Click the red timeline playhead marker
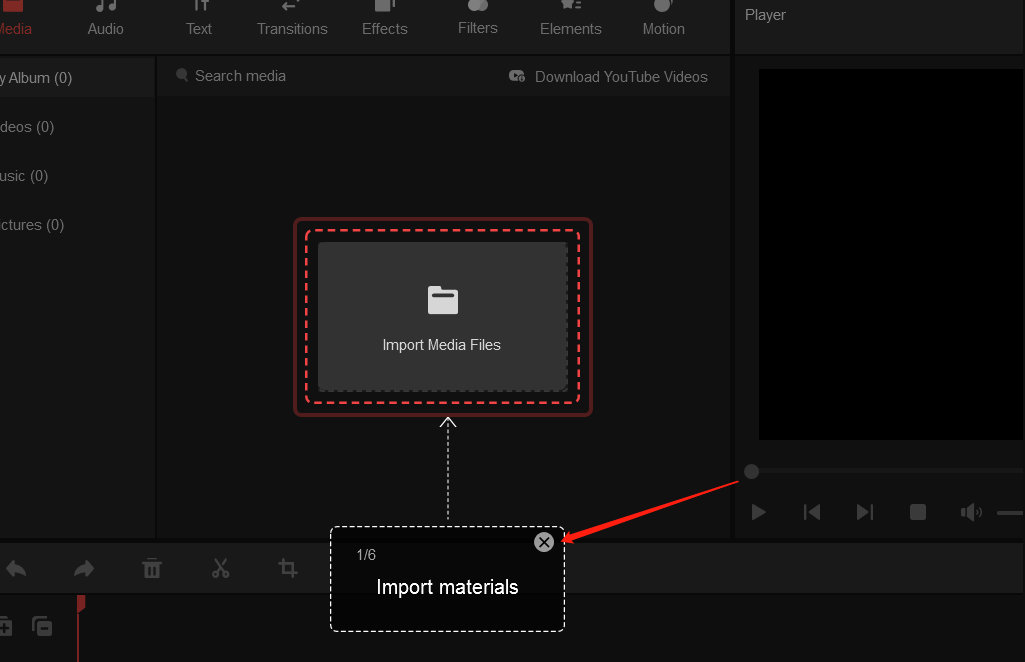The height and width of the screenshot is (662, 1025). tap(80, 603)
